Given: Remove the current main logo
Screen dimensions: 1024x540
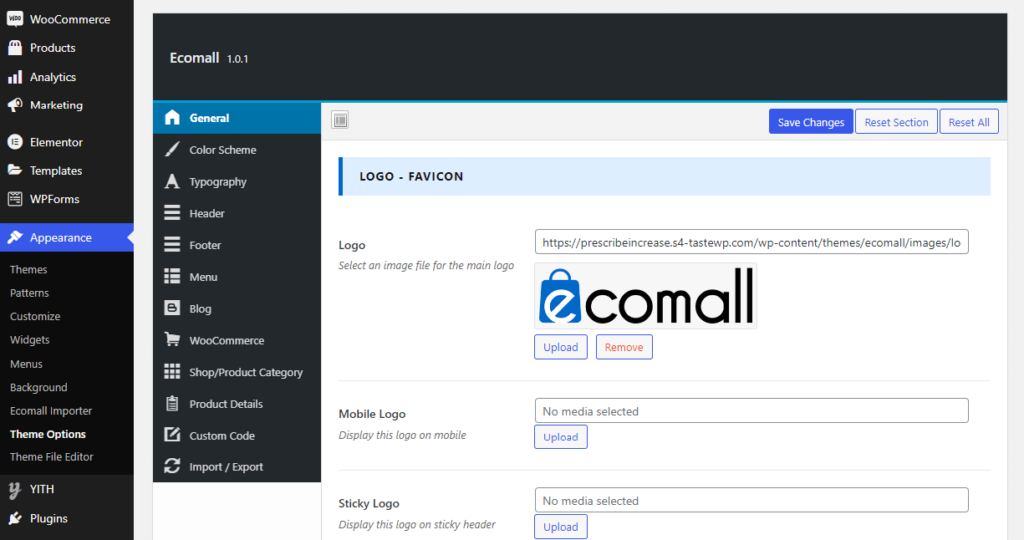Looking at the screenshot, I should 624,347.
